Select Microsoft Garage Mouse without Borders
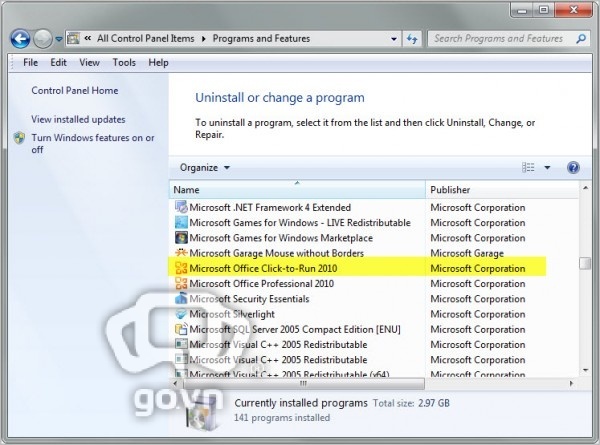The height and width of the screenshot is (445, 600). point(276,253)
